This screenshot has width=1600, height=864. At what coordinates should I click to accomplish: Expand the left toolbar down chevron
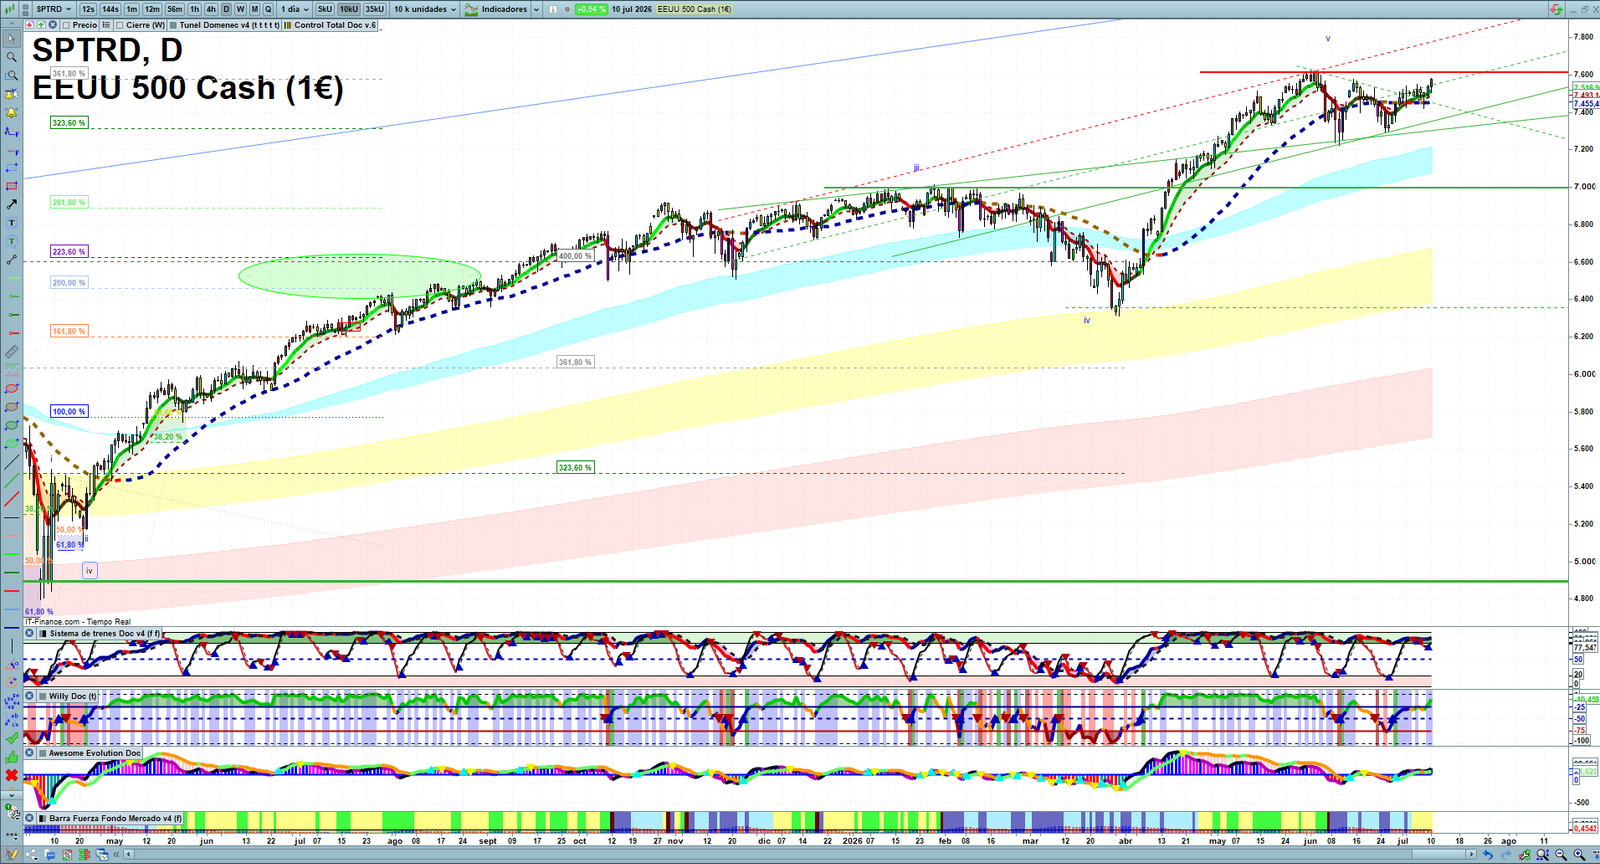[11, 795]
